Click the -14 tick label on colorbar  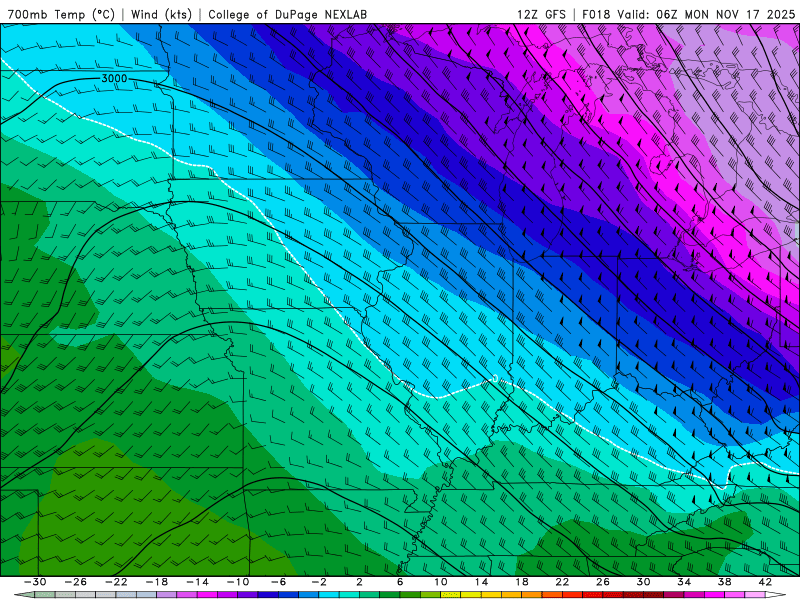click(197, 582)
